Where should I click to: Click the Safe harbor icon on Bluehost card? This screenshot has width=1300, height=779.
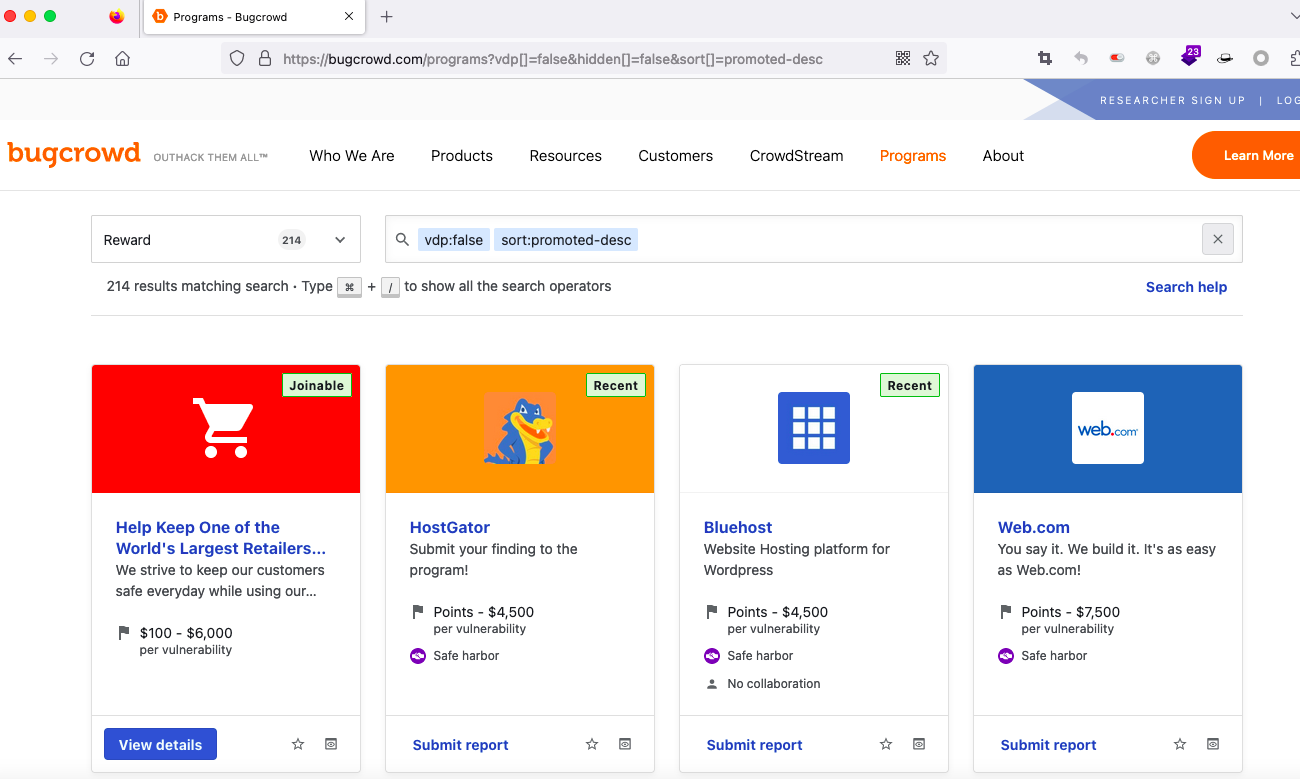pos(712,656)
